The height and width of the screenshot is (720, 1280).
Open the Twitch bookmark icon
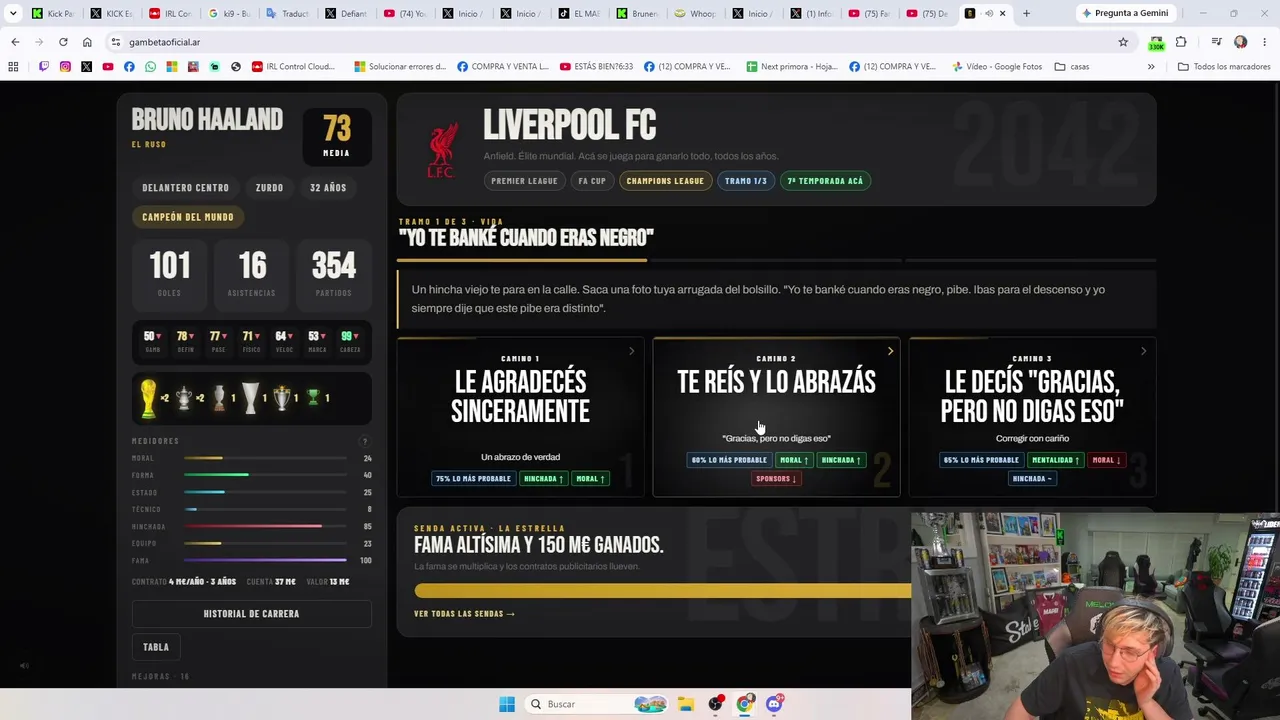point(44,67)
